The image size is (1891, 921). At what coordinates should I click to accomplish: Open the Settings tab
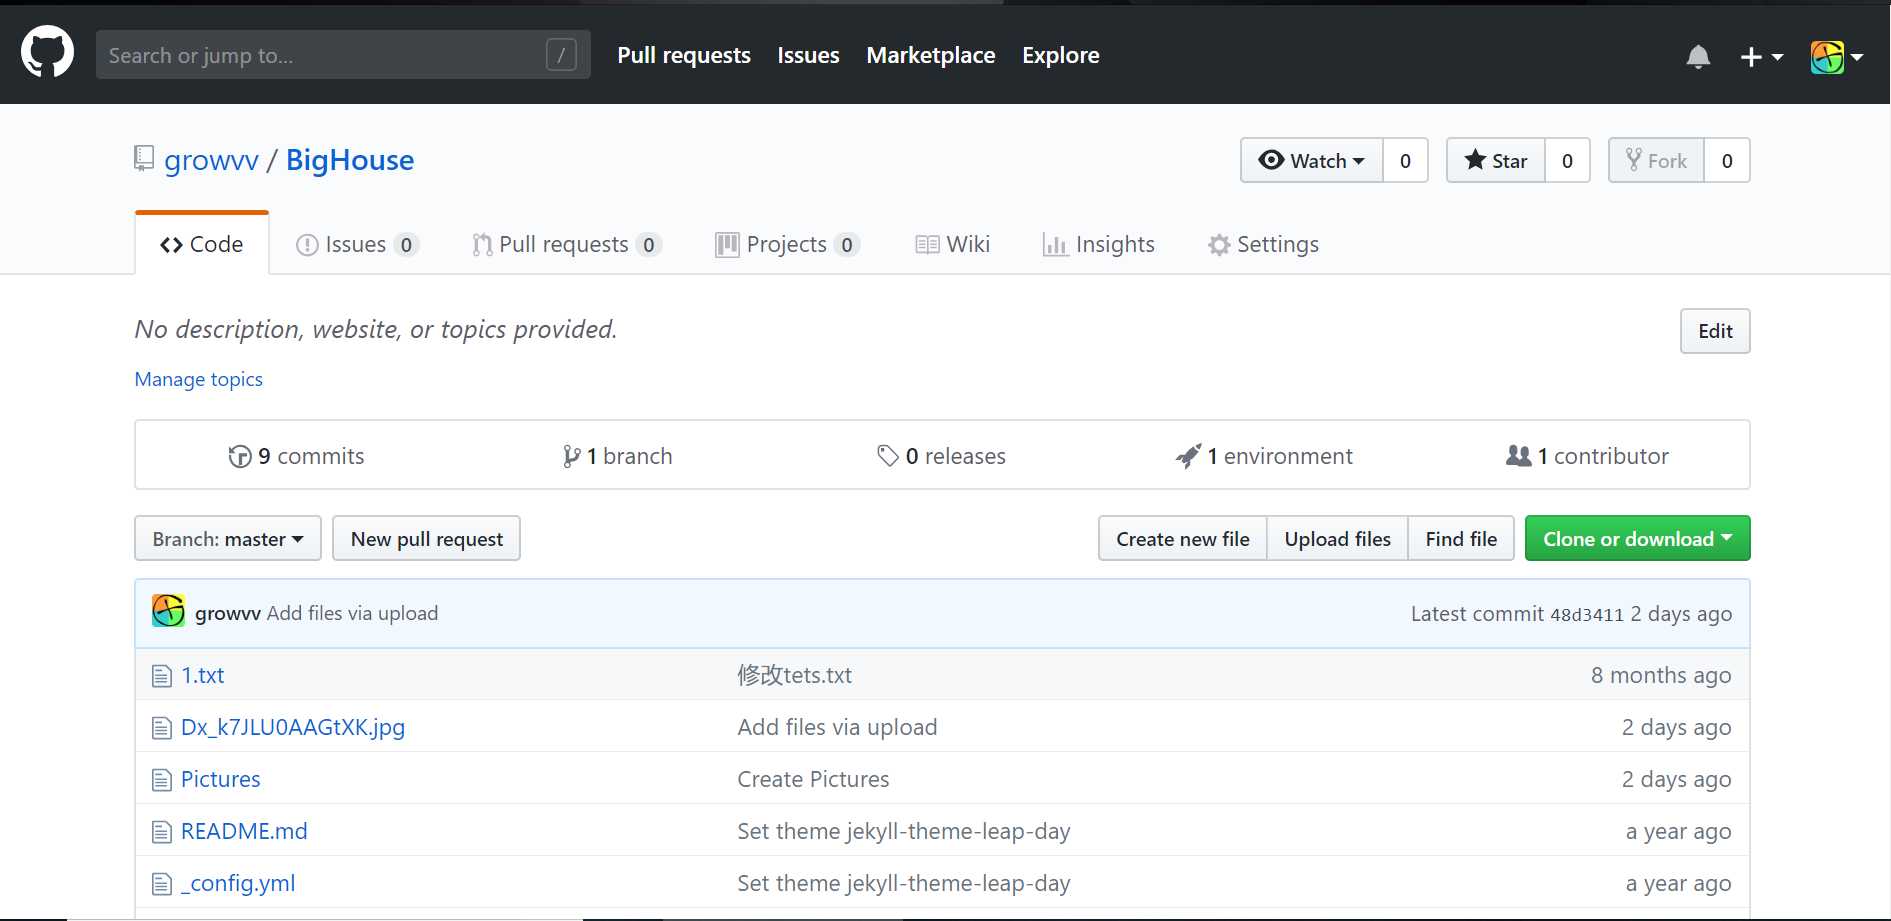click(1263, 244)
